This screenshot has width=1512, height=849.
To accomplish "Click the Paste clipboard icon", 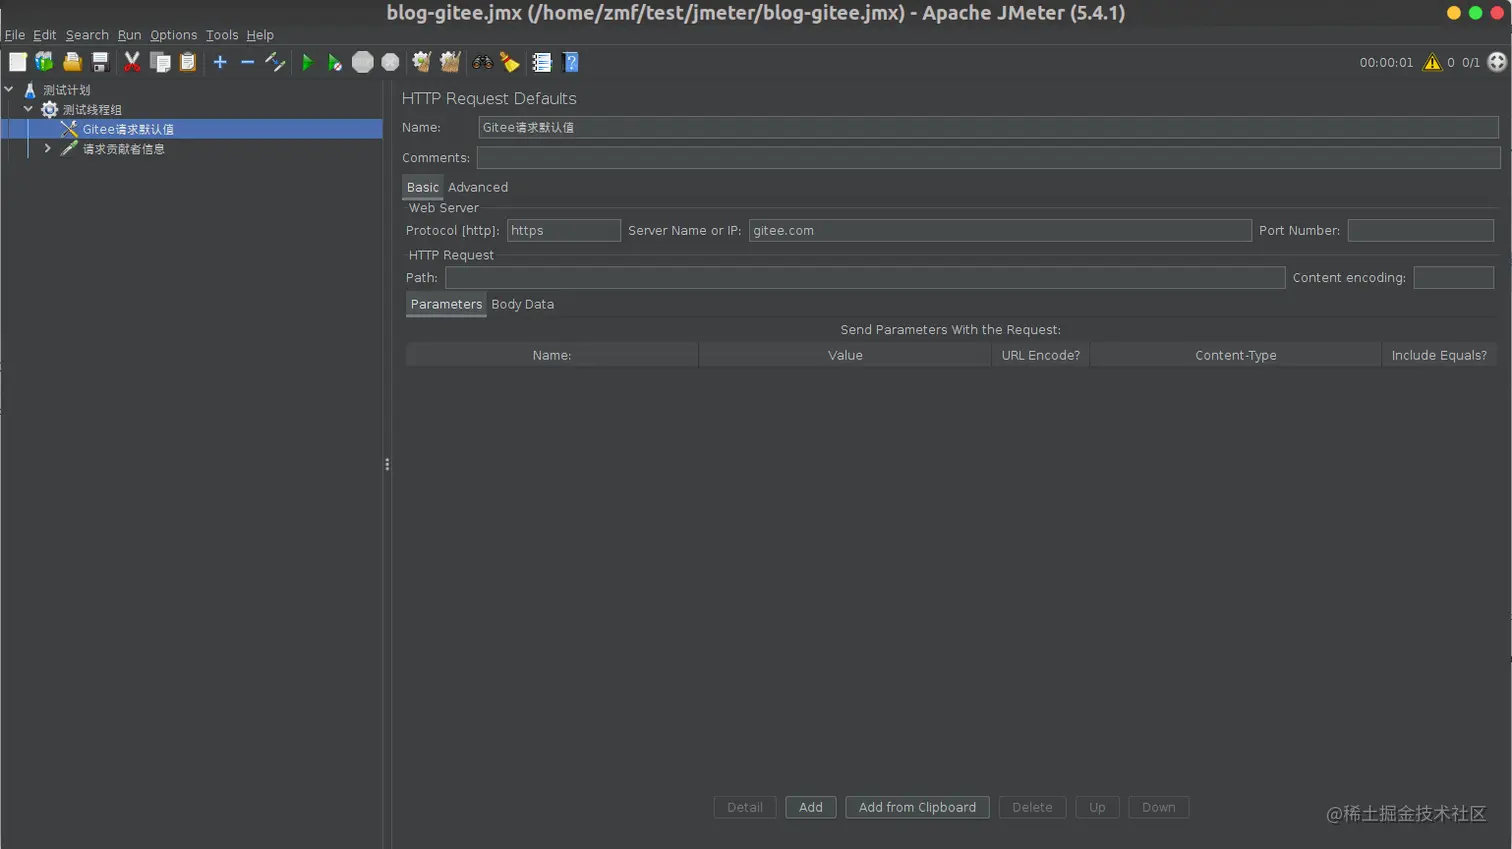I will point(187,62).
